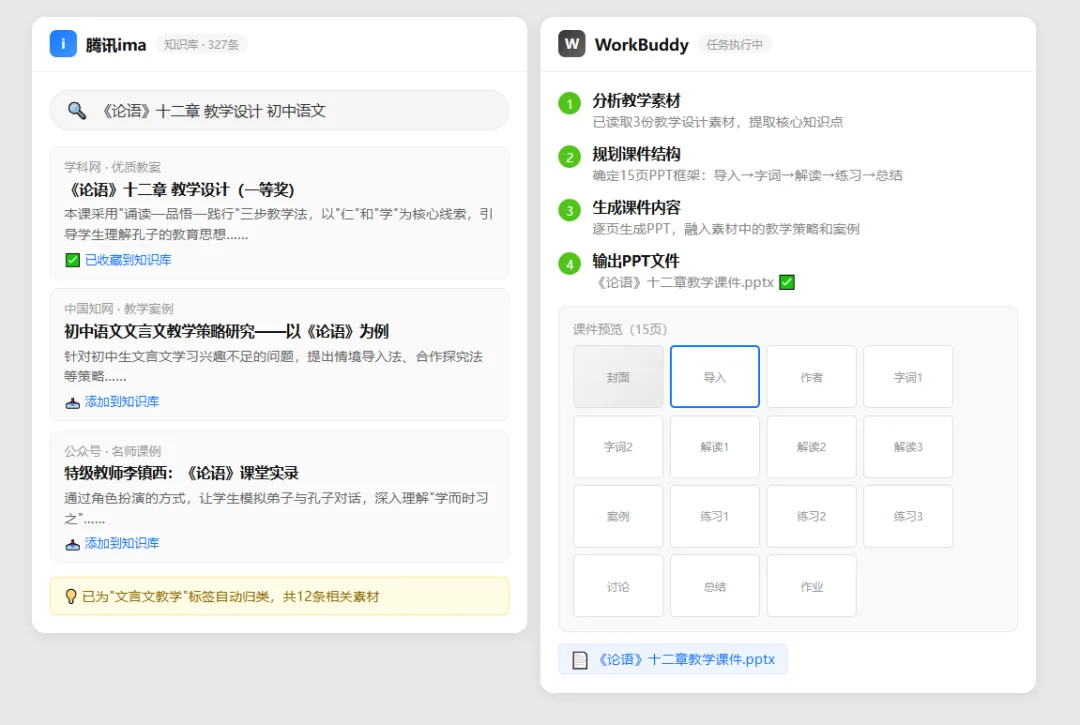1080x725 pixels.
Task: Select the 解读3 slide thumbnail
Action: (908, 447)
